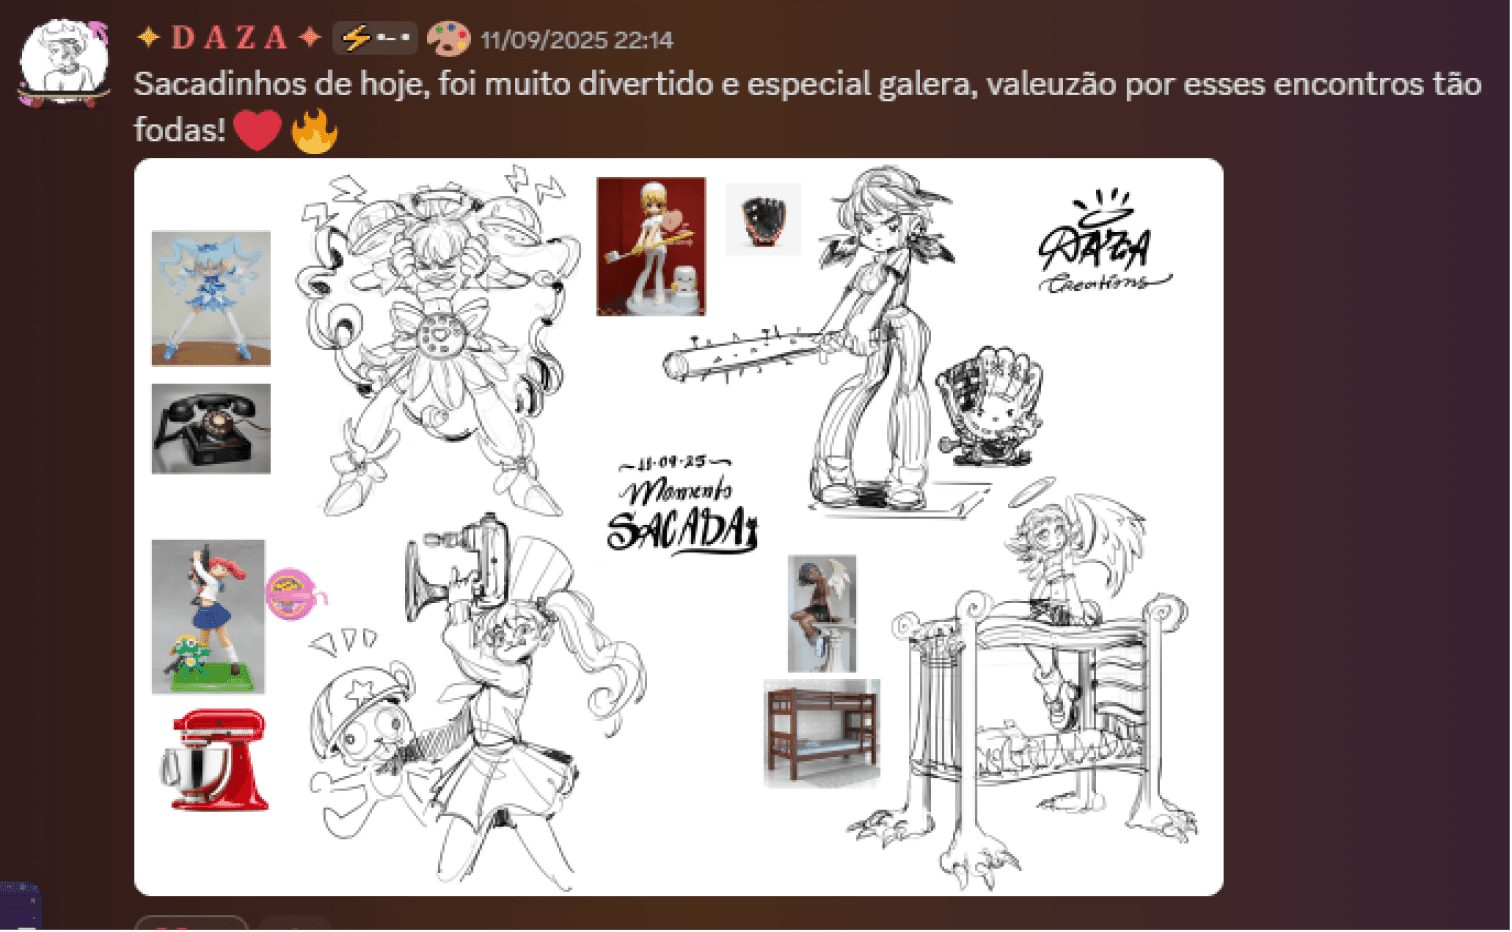The image size is (1512, 932).
Task: Click the red heart emoji in message
Action: [257, 130]
